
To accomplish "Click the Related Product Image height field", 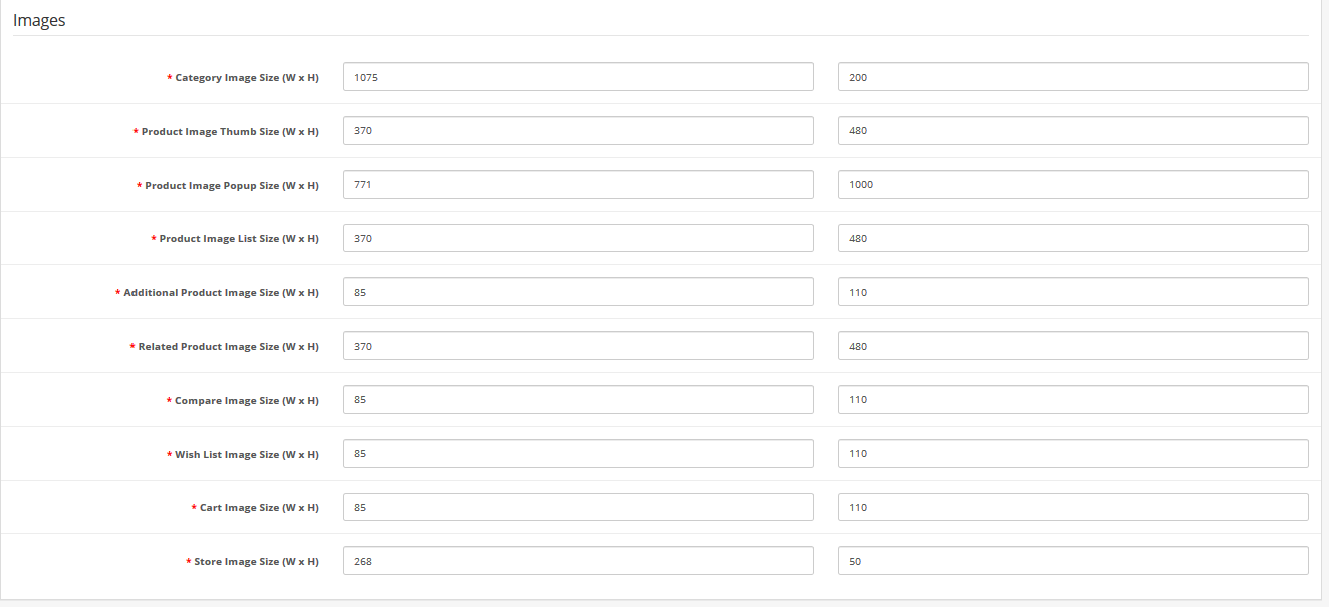I will (x=1073, y=346).
